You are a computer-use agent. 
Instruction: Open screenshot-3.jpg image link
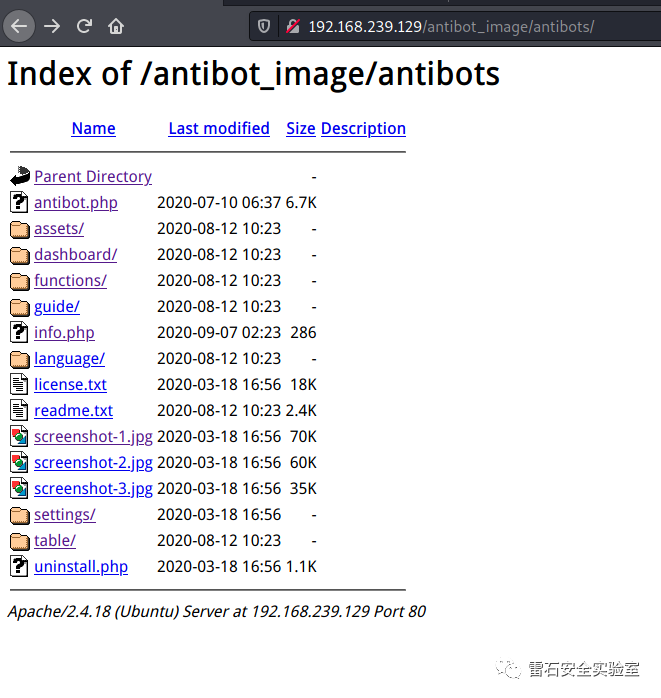[x=93, y=489]
